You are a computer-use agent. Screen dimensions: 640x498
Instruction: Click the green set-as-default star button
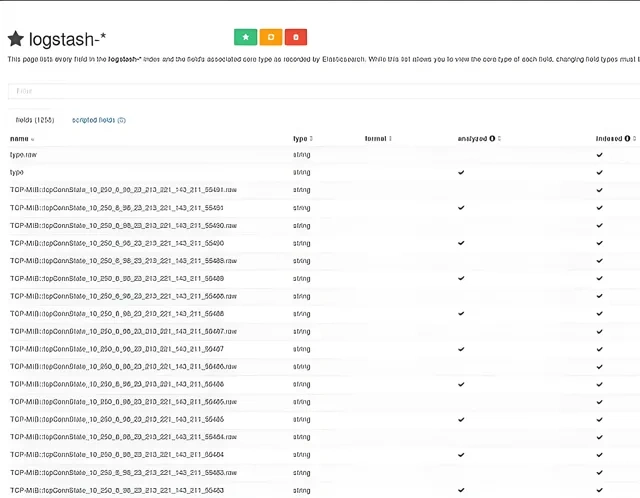click(245, 37)
